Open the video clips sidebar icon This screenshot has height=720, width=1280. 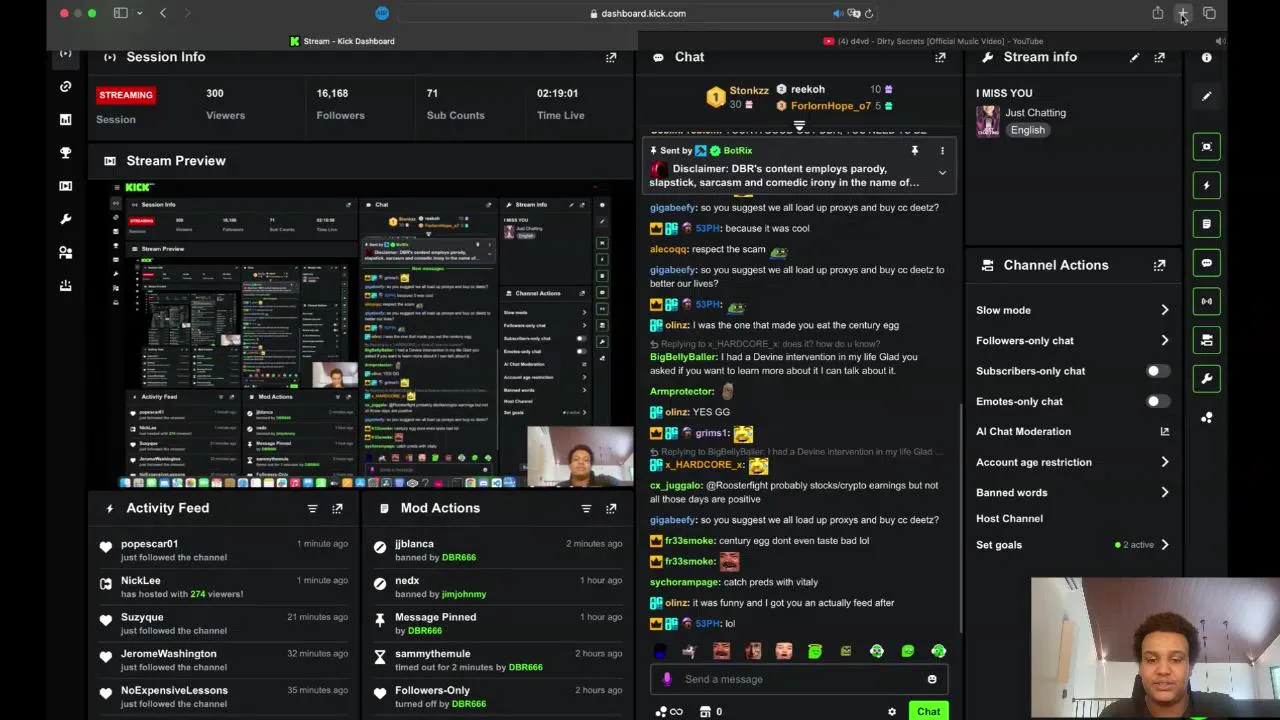tap(65, 186)
